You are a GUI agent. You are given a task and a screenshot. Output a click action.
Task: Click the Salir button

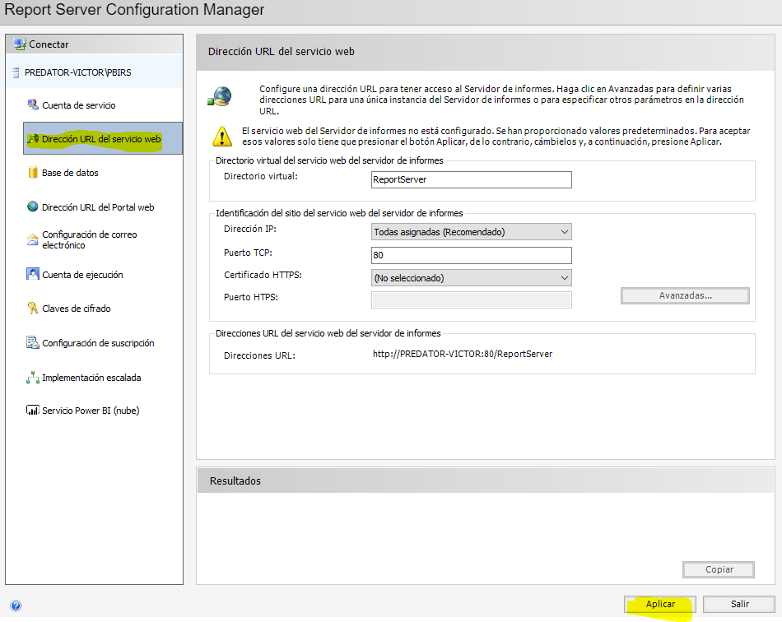point(739,604)
